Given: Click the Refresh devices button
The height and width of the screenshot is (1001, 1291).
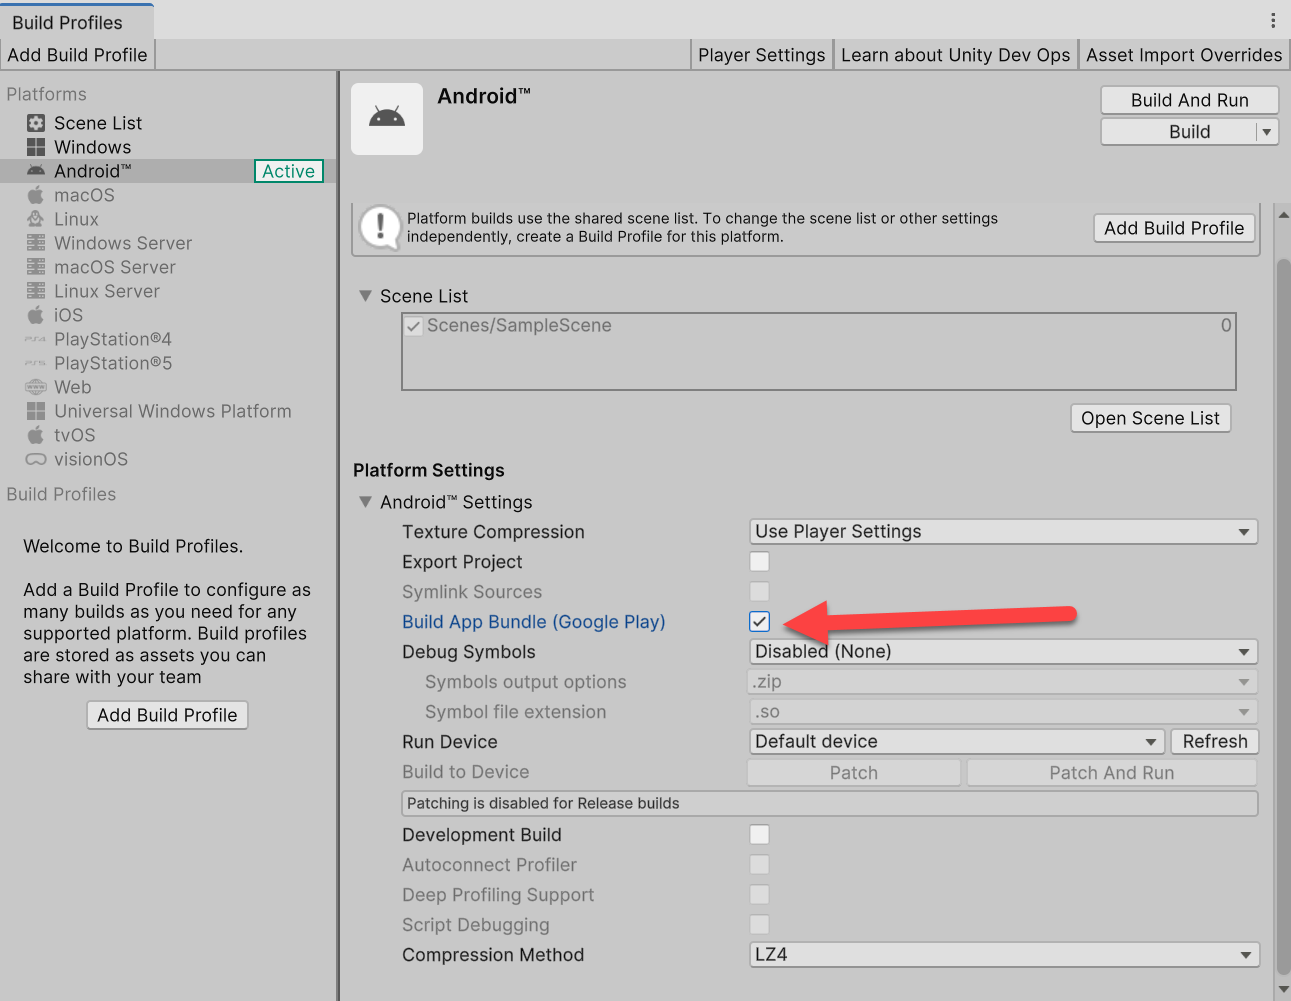Looking at the screenshot, I should (x=1215, y=742).
